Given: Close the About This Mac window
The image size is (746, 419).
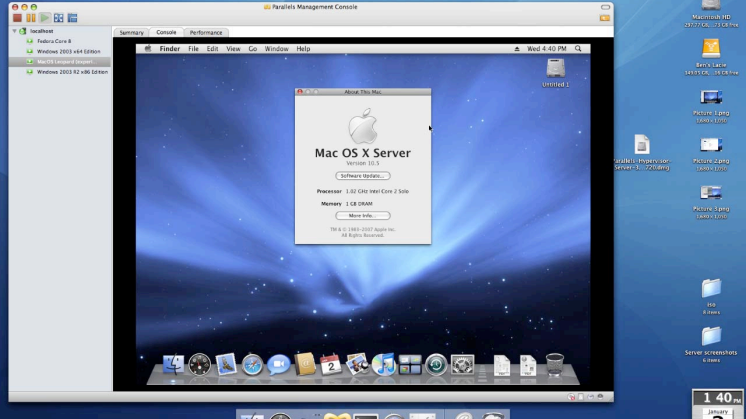Looking at the screenshot, I should (x=300, y=92).
